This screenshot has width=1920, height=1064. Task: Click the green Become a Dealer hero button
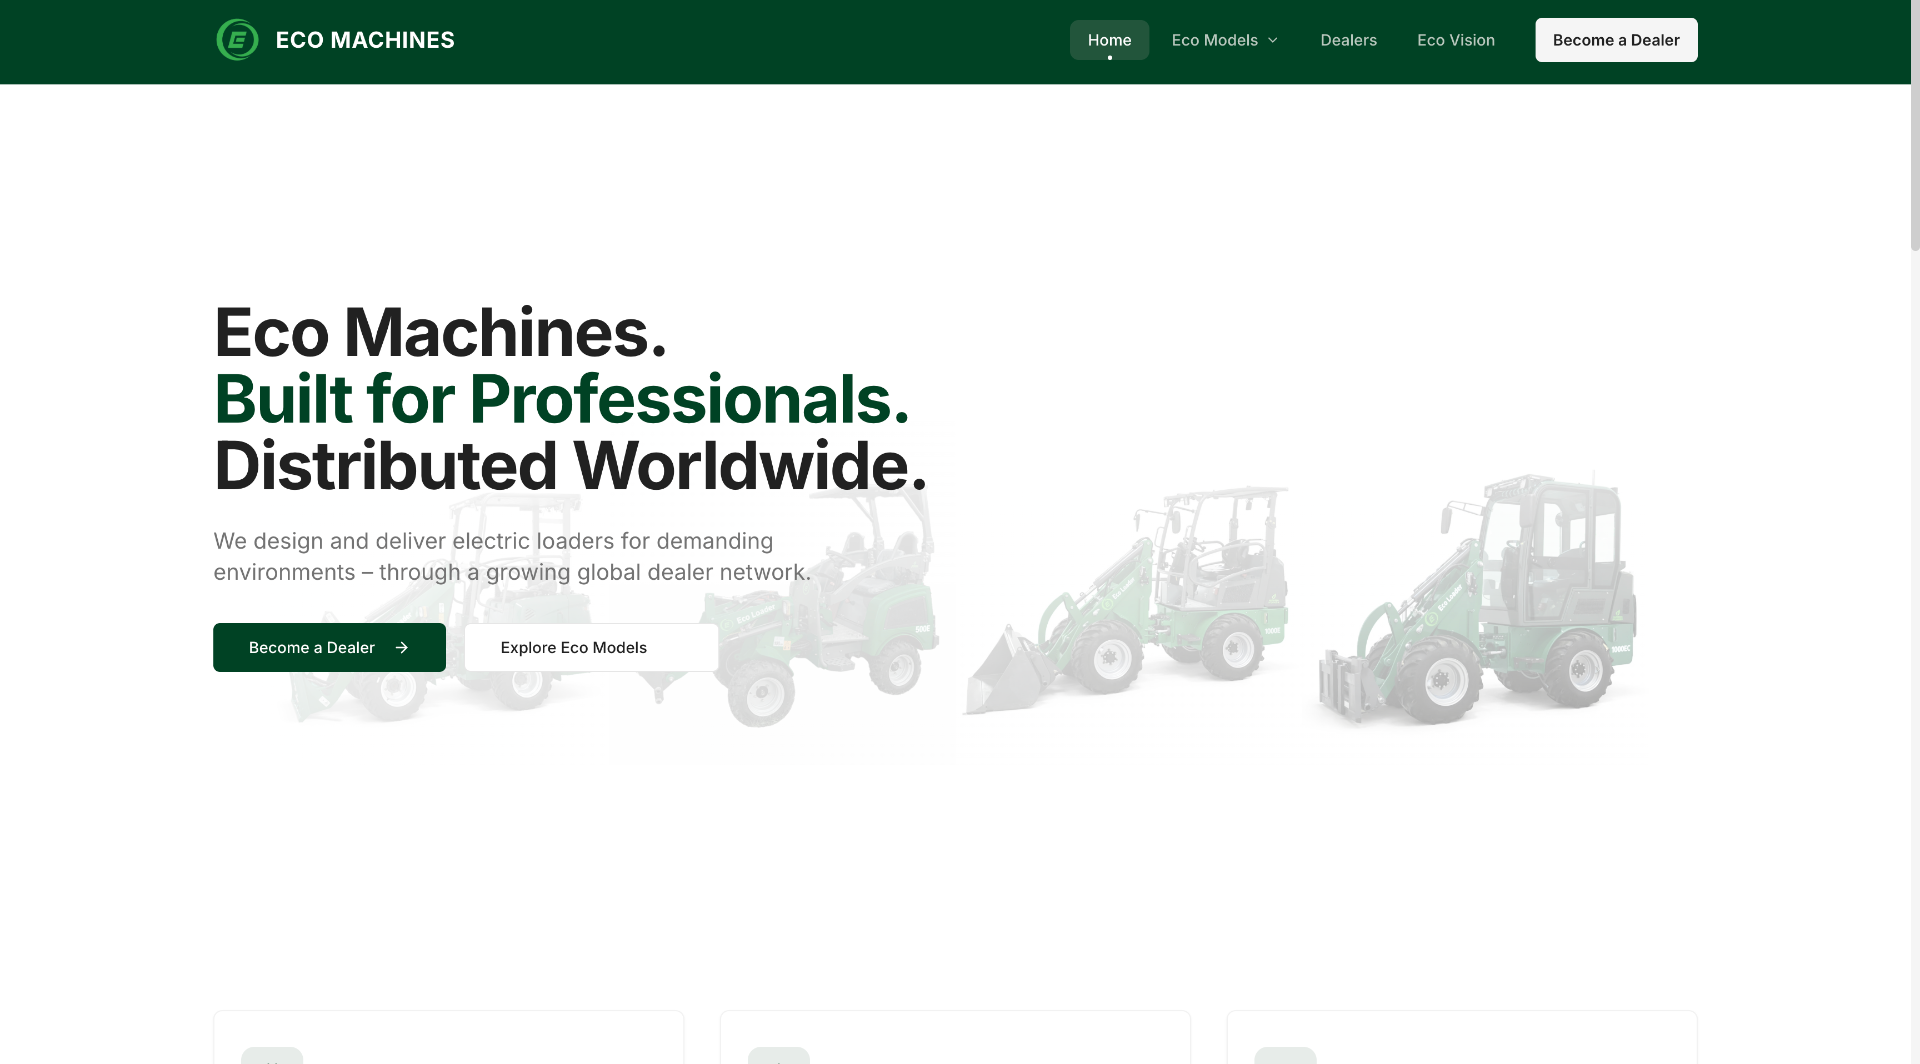coord(329,648)
